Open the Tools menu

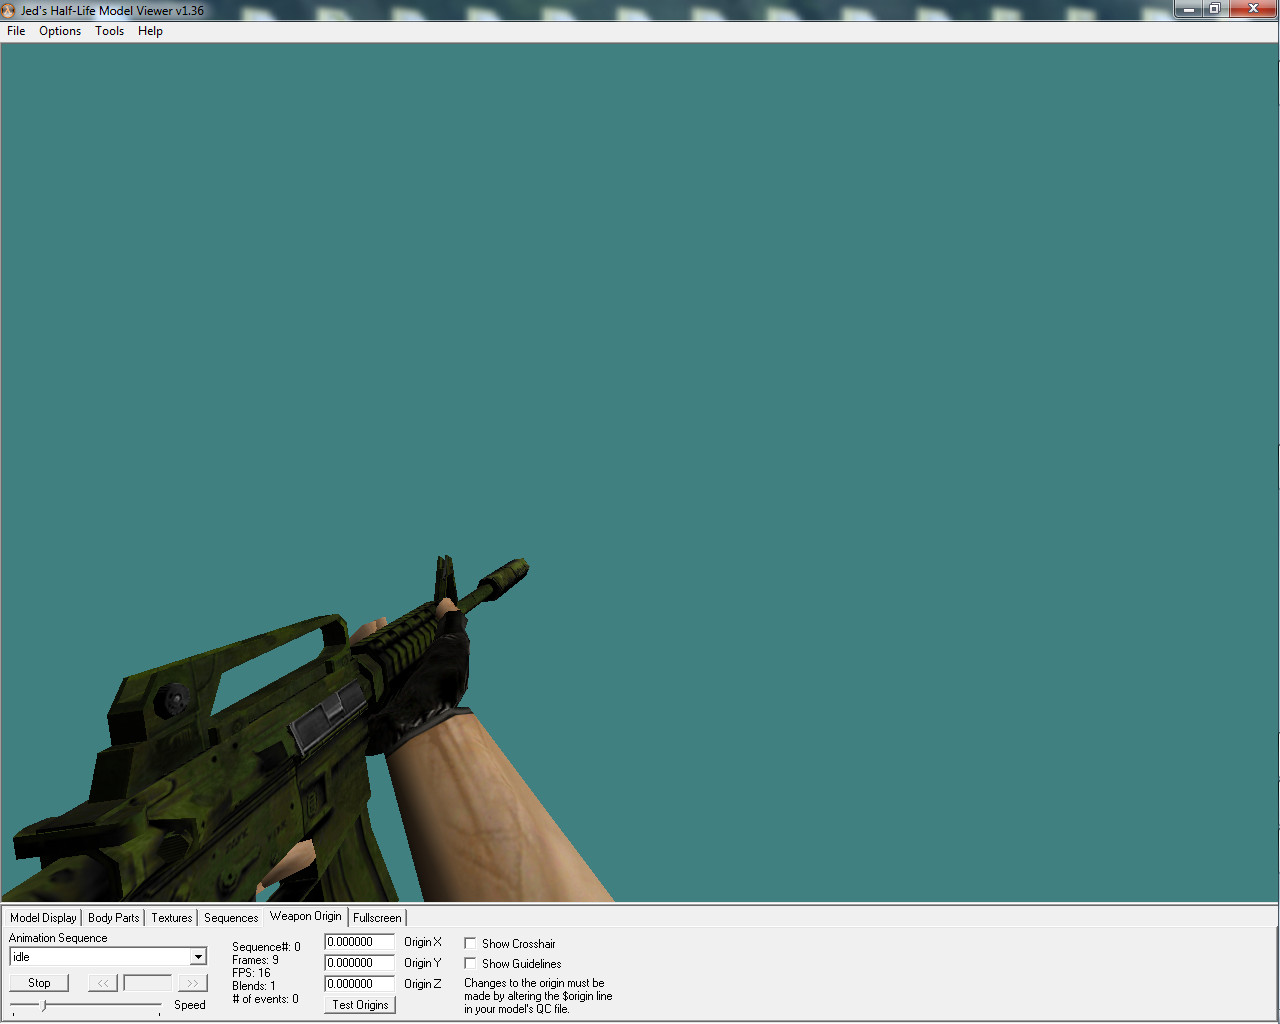(109, 31)
